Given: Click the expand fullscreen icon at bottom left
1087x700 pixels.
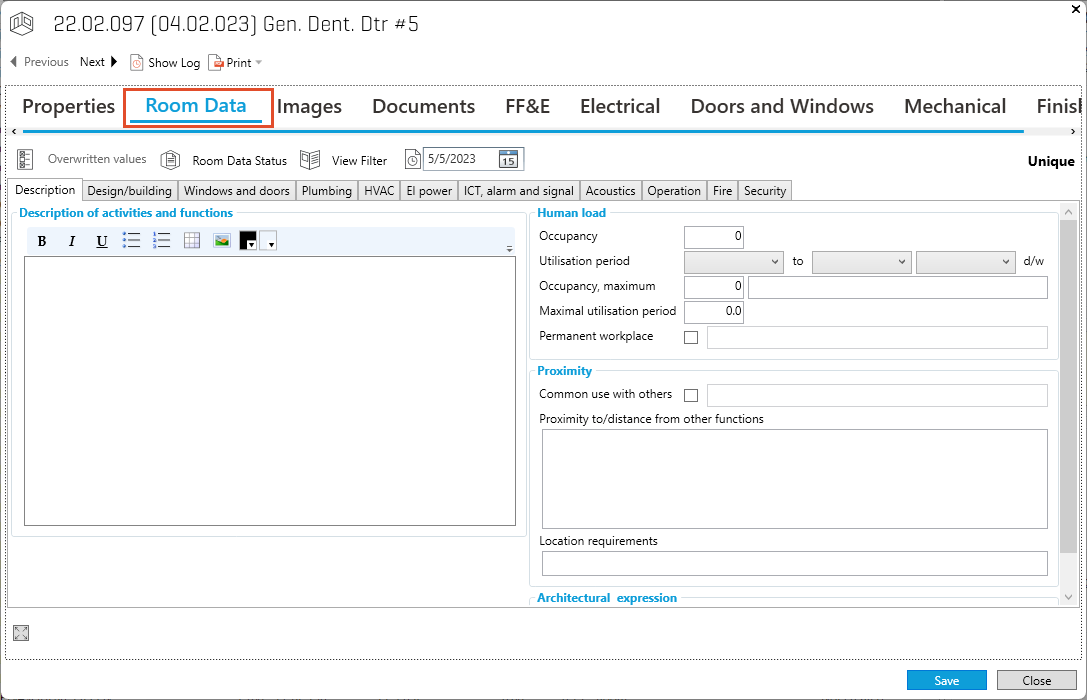Looking at the screenshot, I should pos(21,633).
